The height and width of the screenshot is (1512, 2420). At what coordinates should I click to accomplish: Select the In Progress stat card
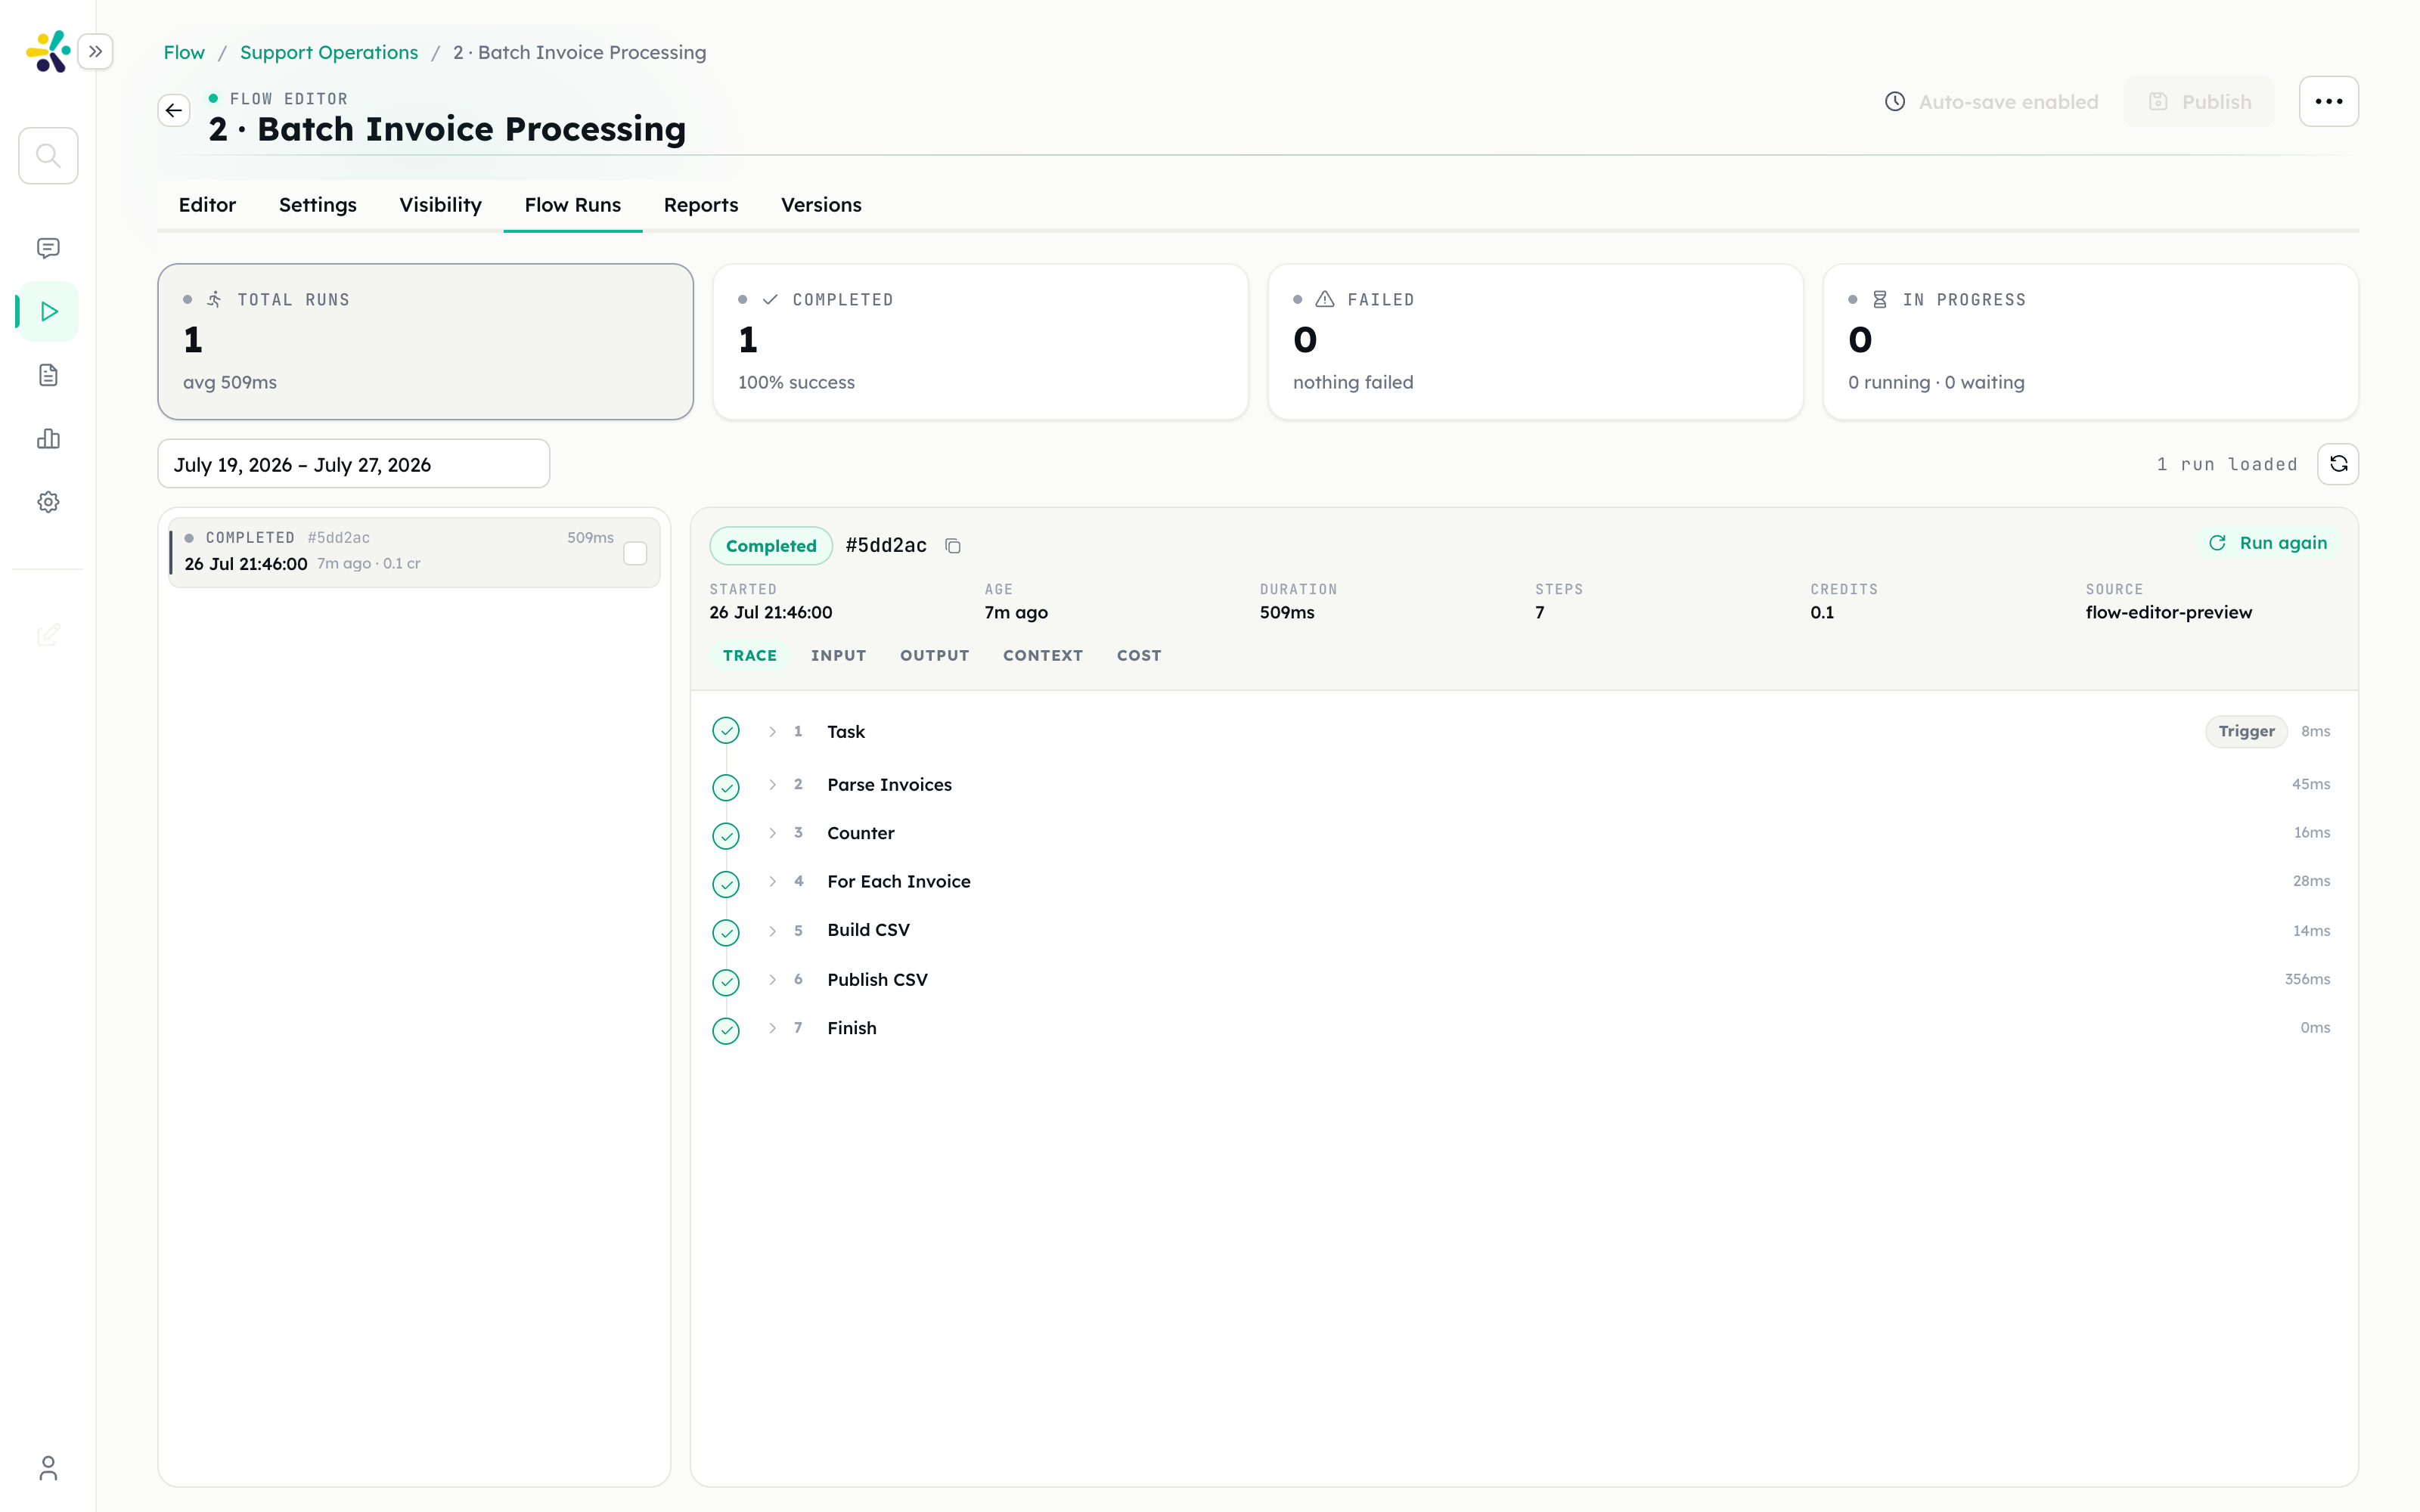pos(2090,342)
